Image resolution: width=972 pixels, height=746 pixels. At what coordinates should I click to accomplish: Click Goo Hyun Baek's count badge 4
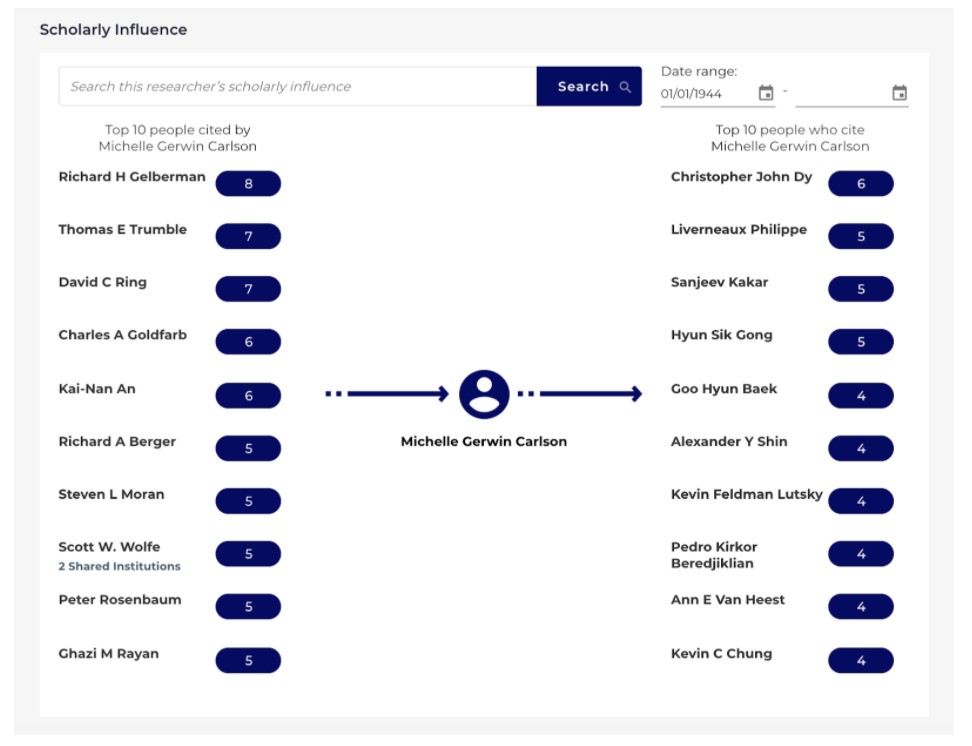[860, 396]
